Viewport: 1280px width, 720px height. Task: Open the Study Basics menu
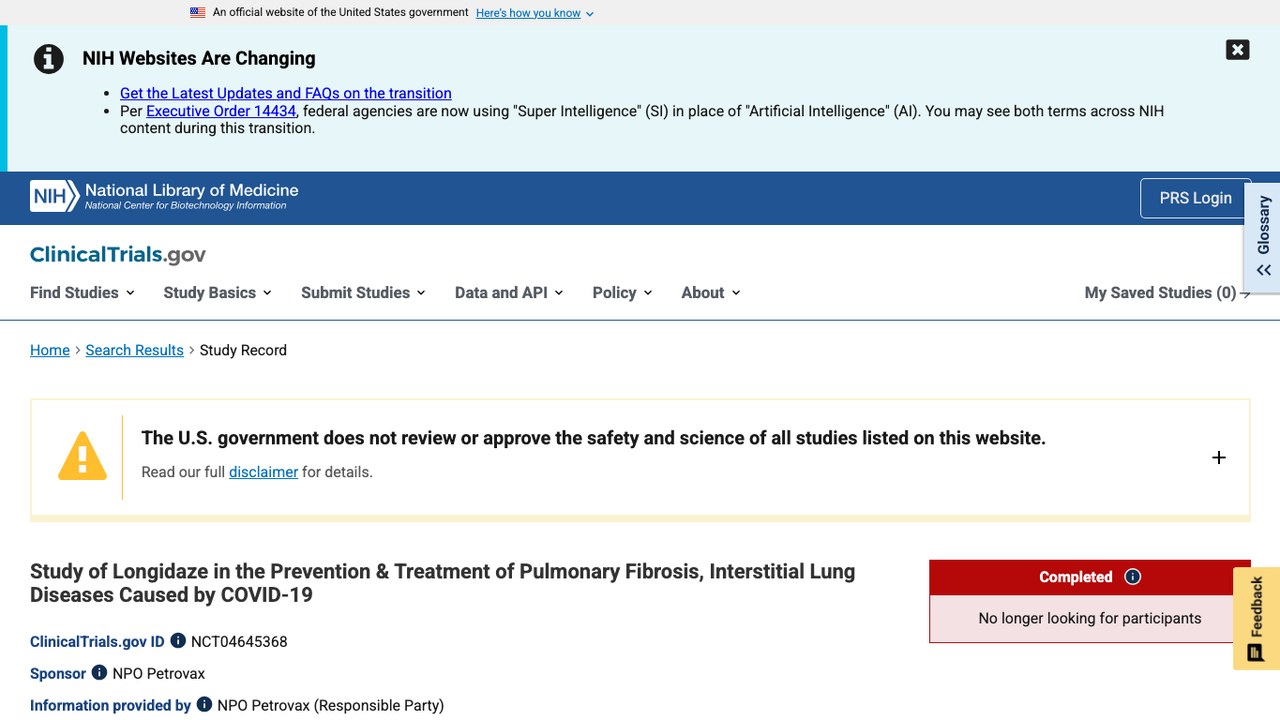point(217,293)
